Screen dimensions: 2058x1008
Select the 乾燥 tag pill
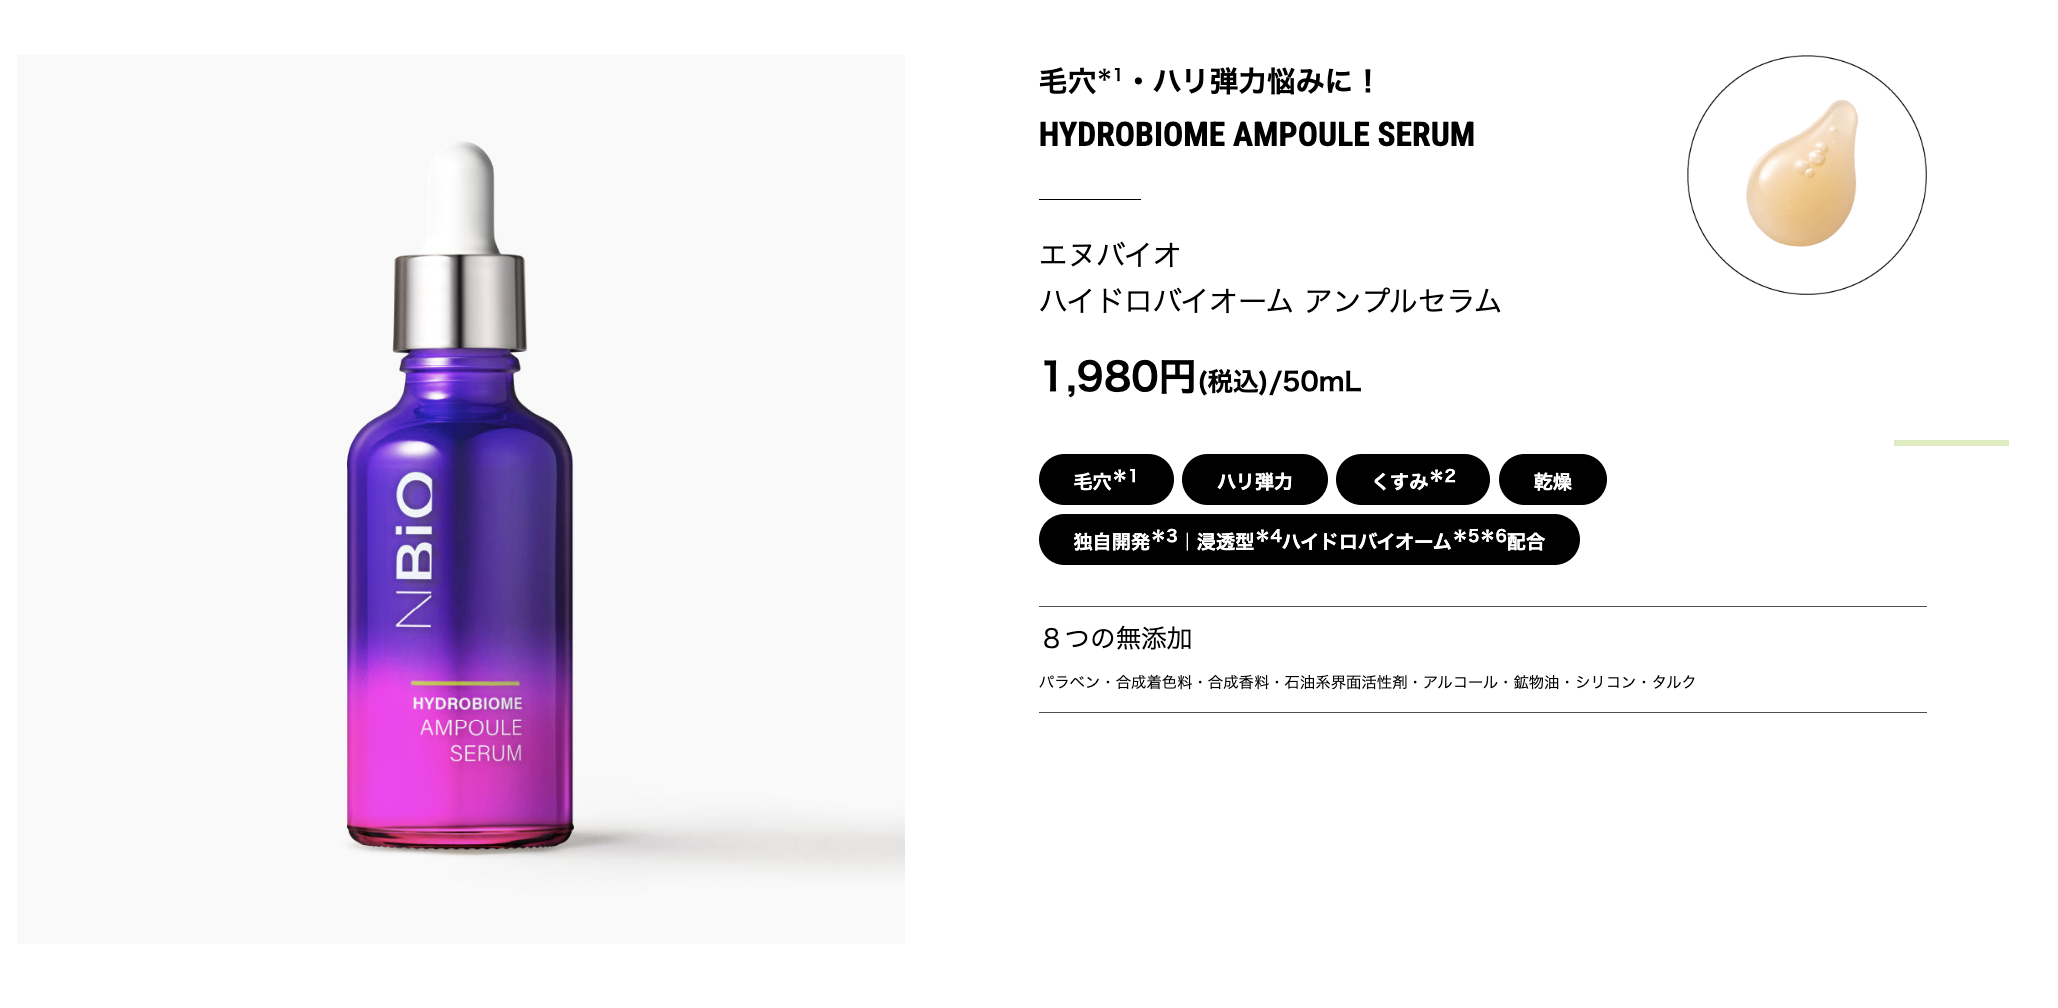tap(1552, 480)
